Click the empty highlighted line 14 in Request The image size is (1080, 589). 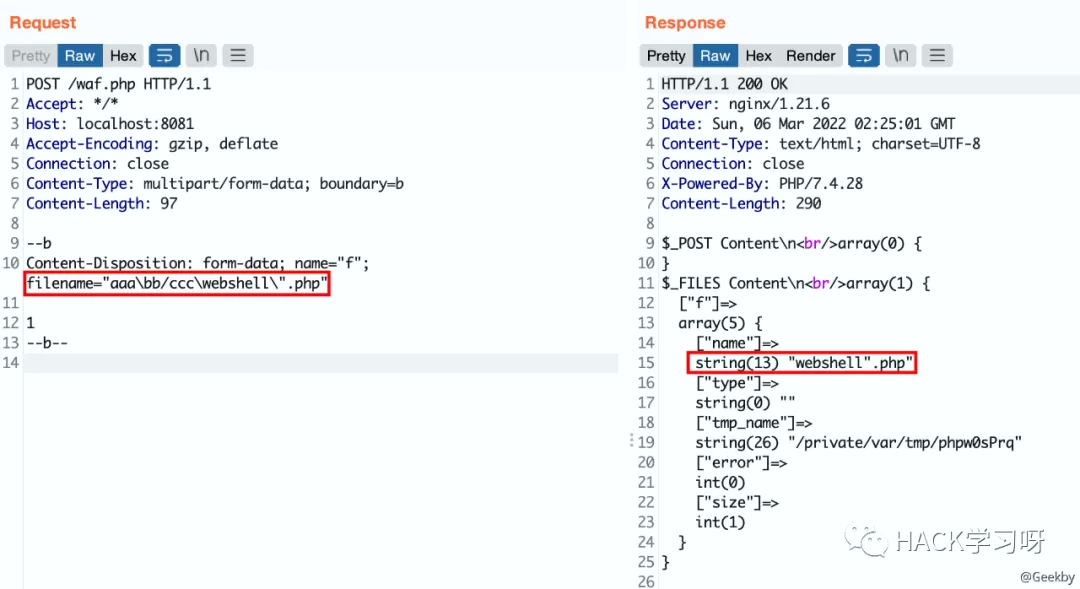coord(320,363)
